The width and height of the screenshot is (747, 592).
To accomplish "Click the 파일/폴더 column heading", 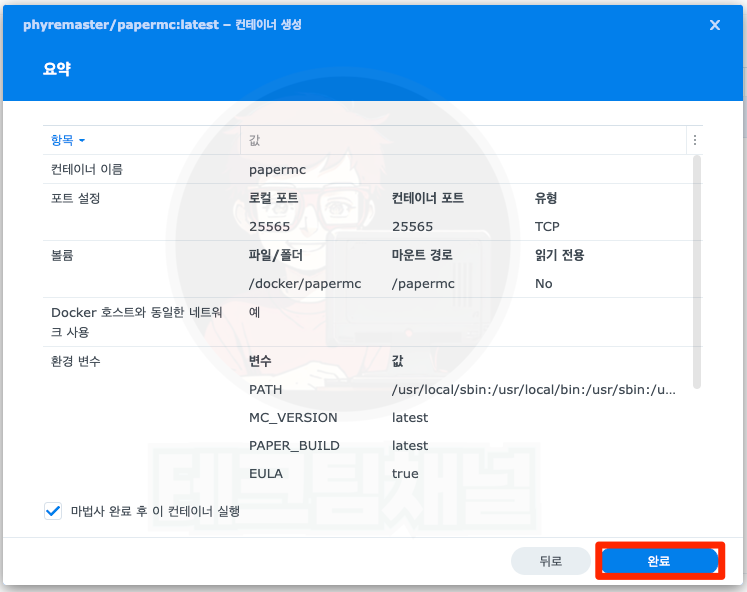I will (x=276, y=255).
